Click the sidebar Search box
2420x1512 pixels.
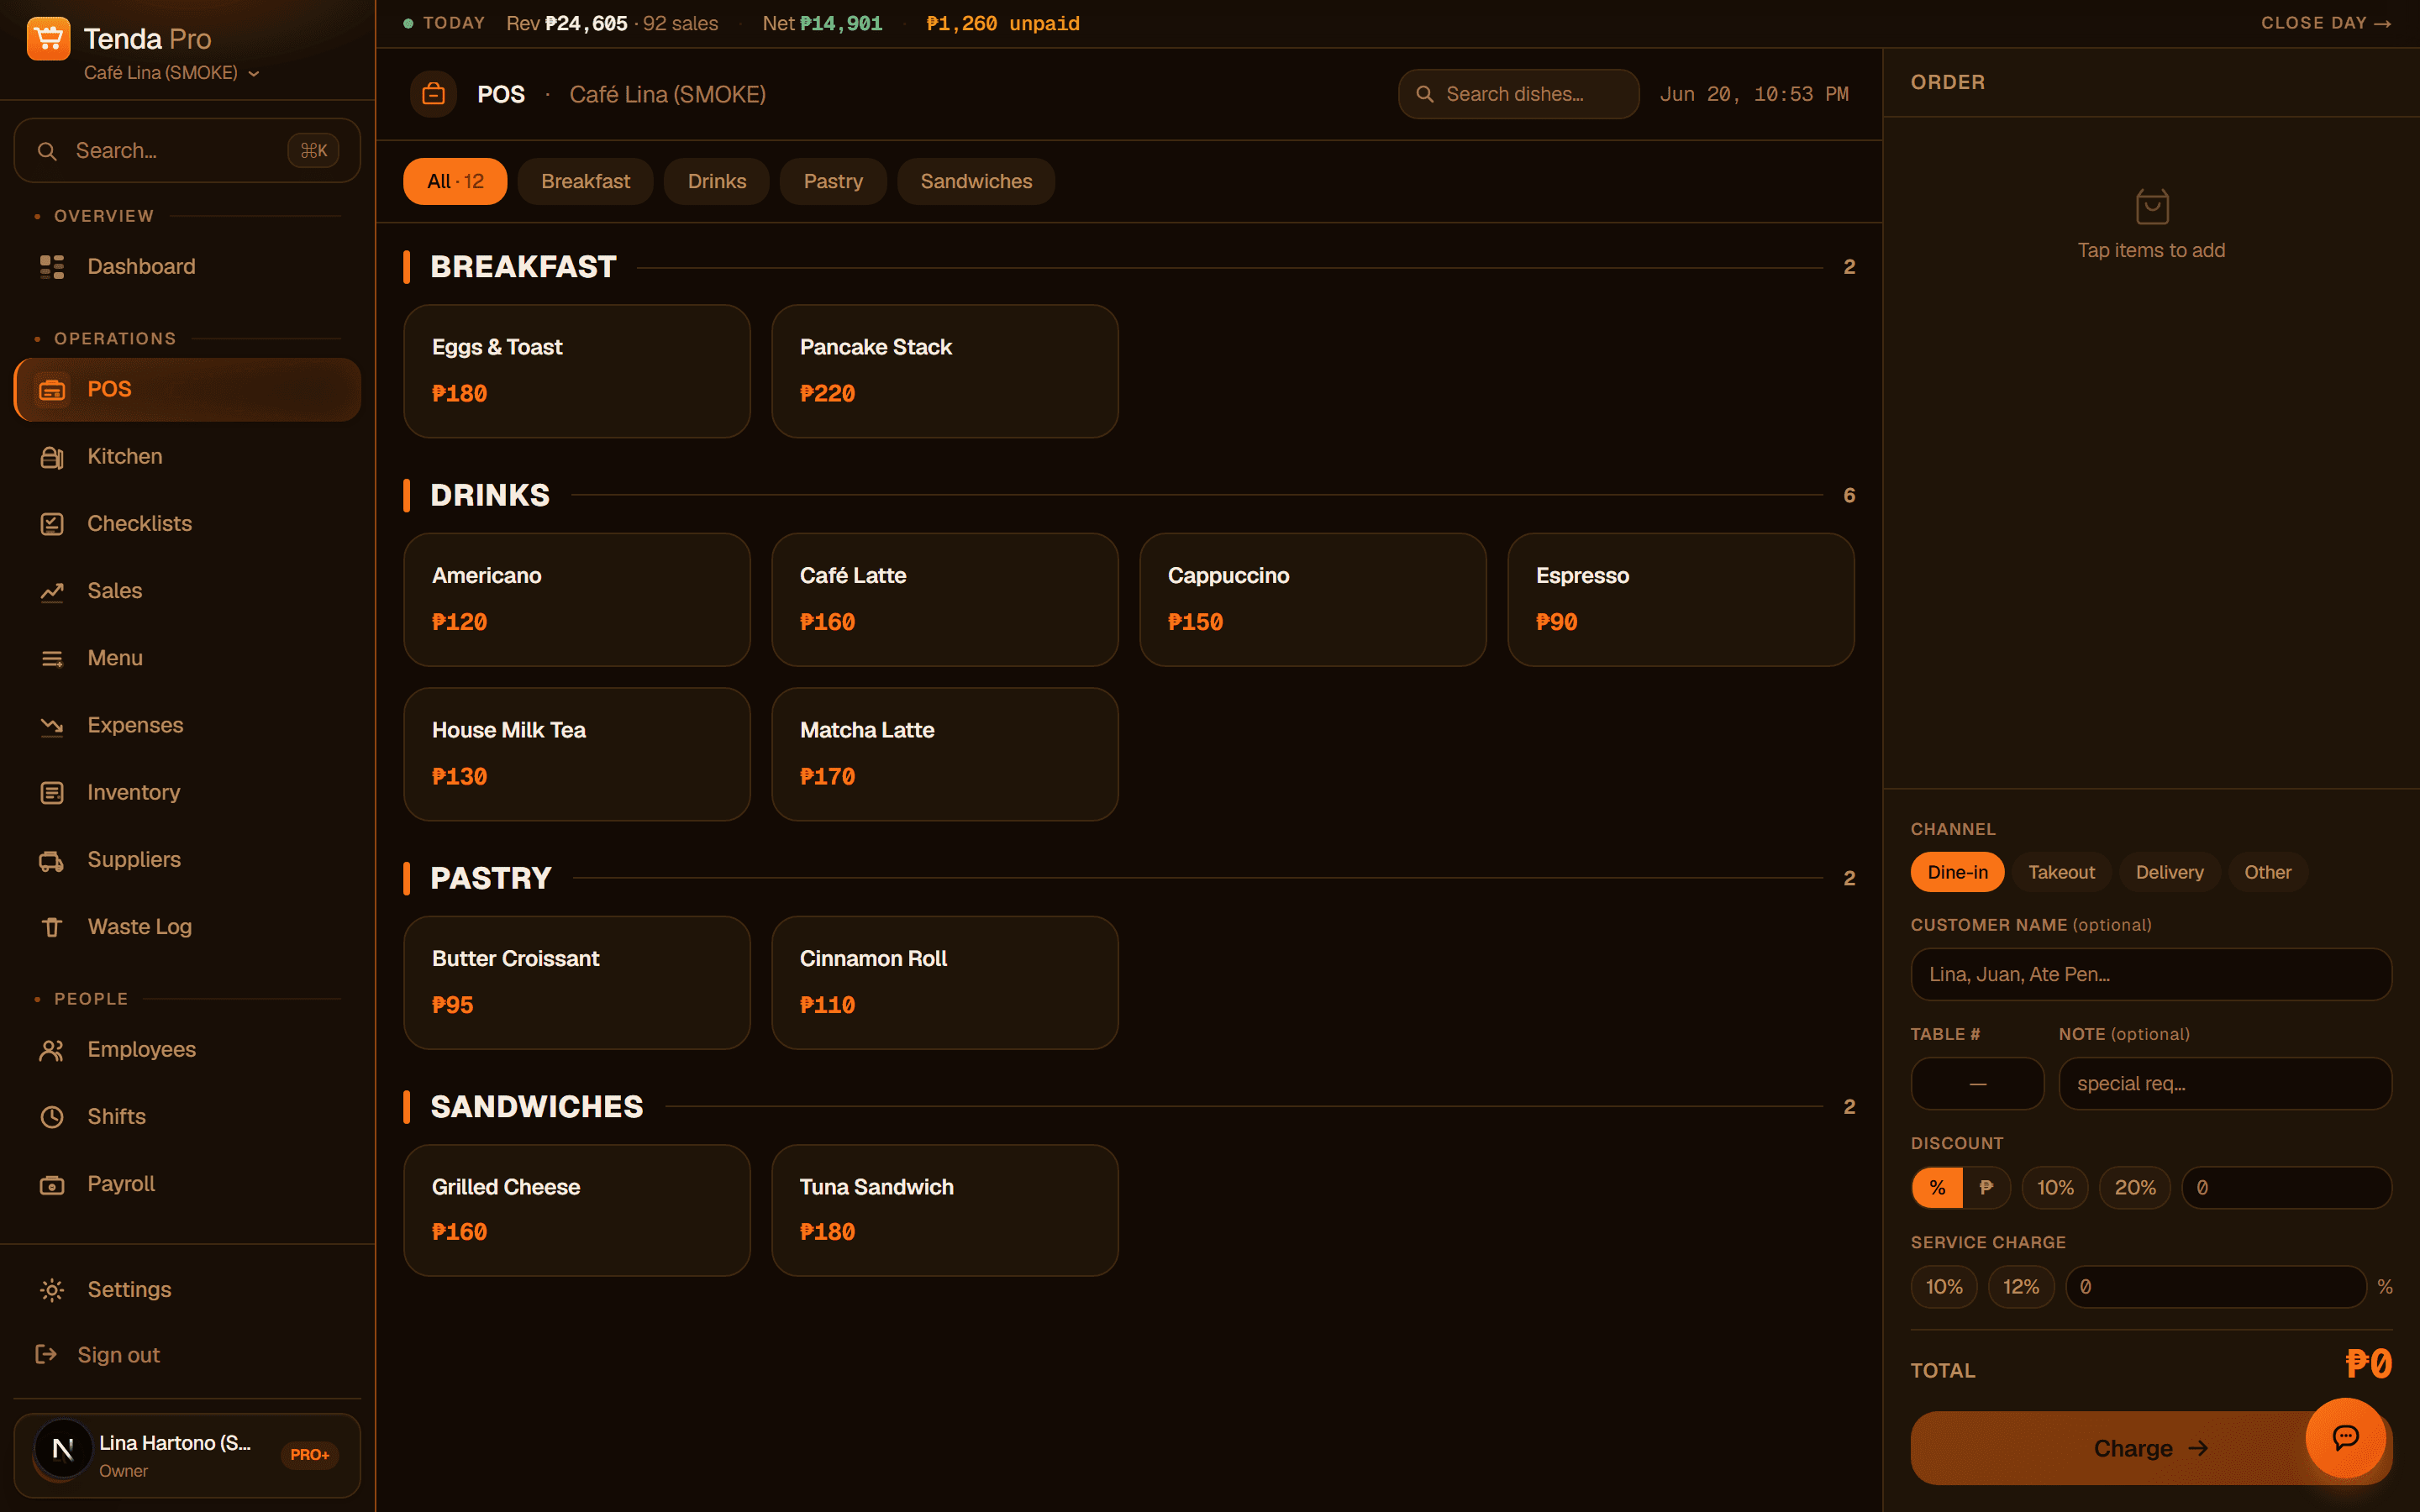pyautogui.click(x=187, y=150)
